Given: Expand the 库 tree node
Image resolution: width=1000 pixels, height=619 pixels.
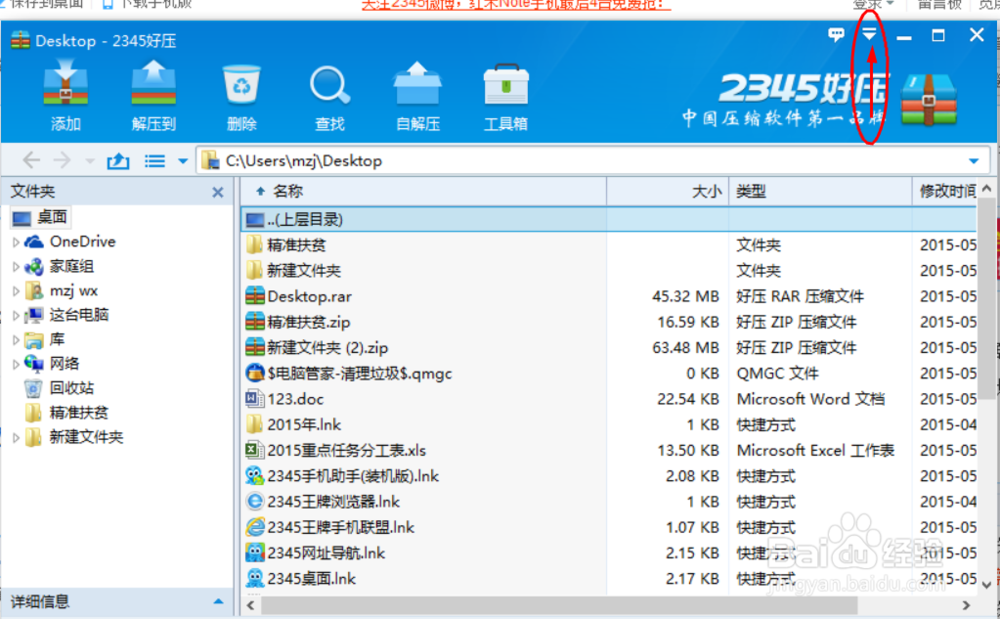Looking at the screenshot, I should [16, 340].
